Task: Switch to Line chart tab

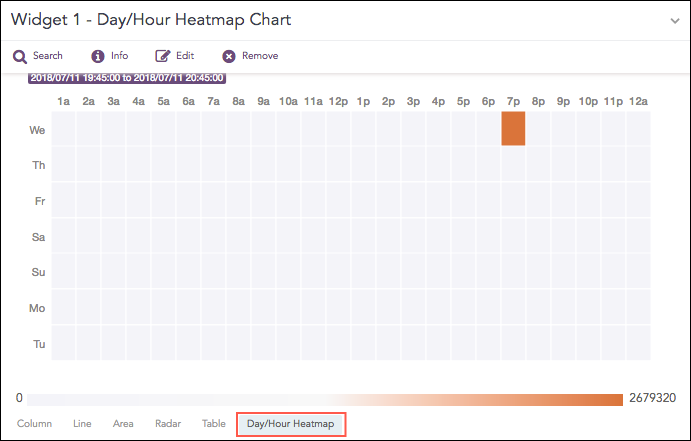Action: click(82, 424)
